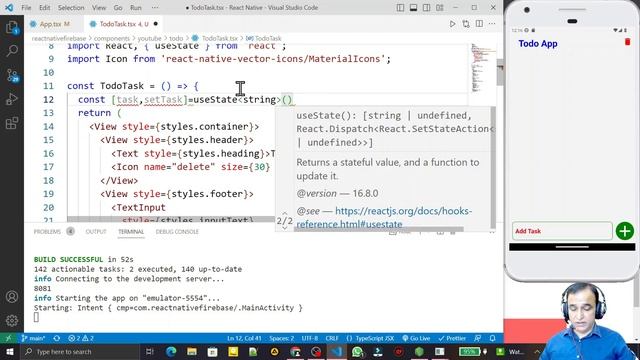640x360 pixels.
Task: Toggle the primary side bar layout
Action: coord(400,8)
